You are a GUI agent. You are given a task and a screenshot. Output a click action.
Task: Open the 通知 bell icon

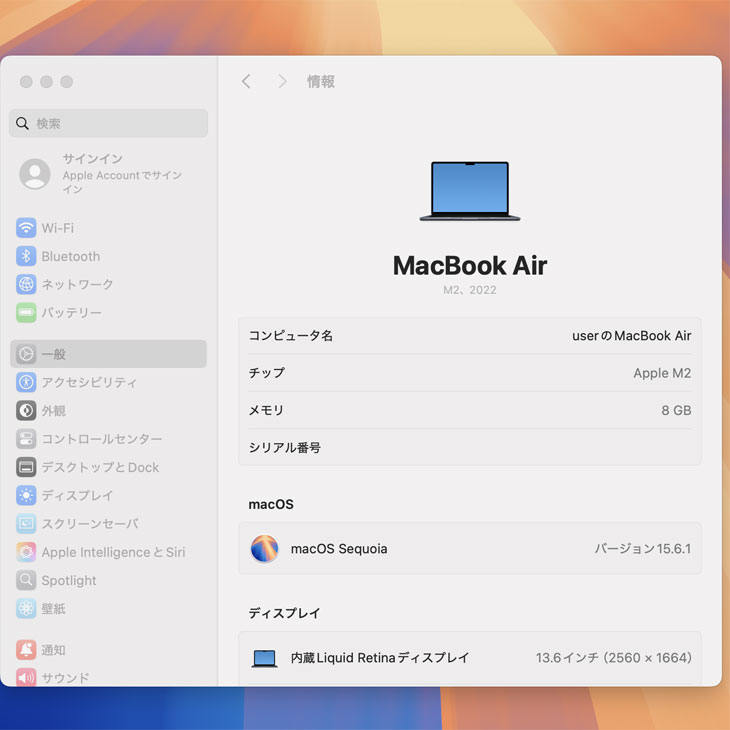[x=26, y=650]
